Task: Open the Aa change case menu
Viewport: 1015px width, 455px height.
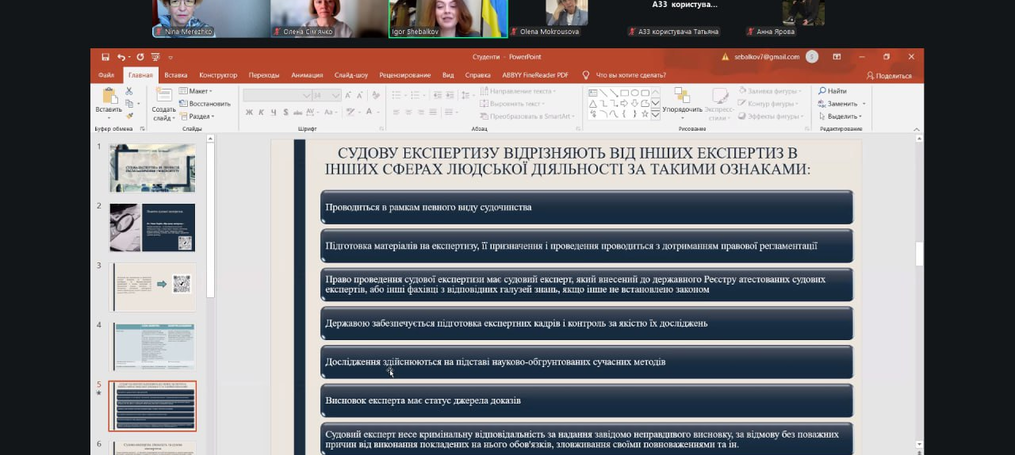Action: click(330, 113)
